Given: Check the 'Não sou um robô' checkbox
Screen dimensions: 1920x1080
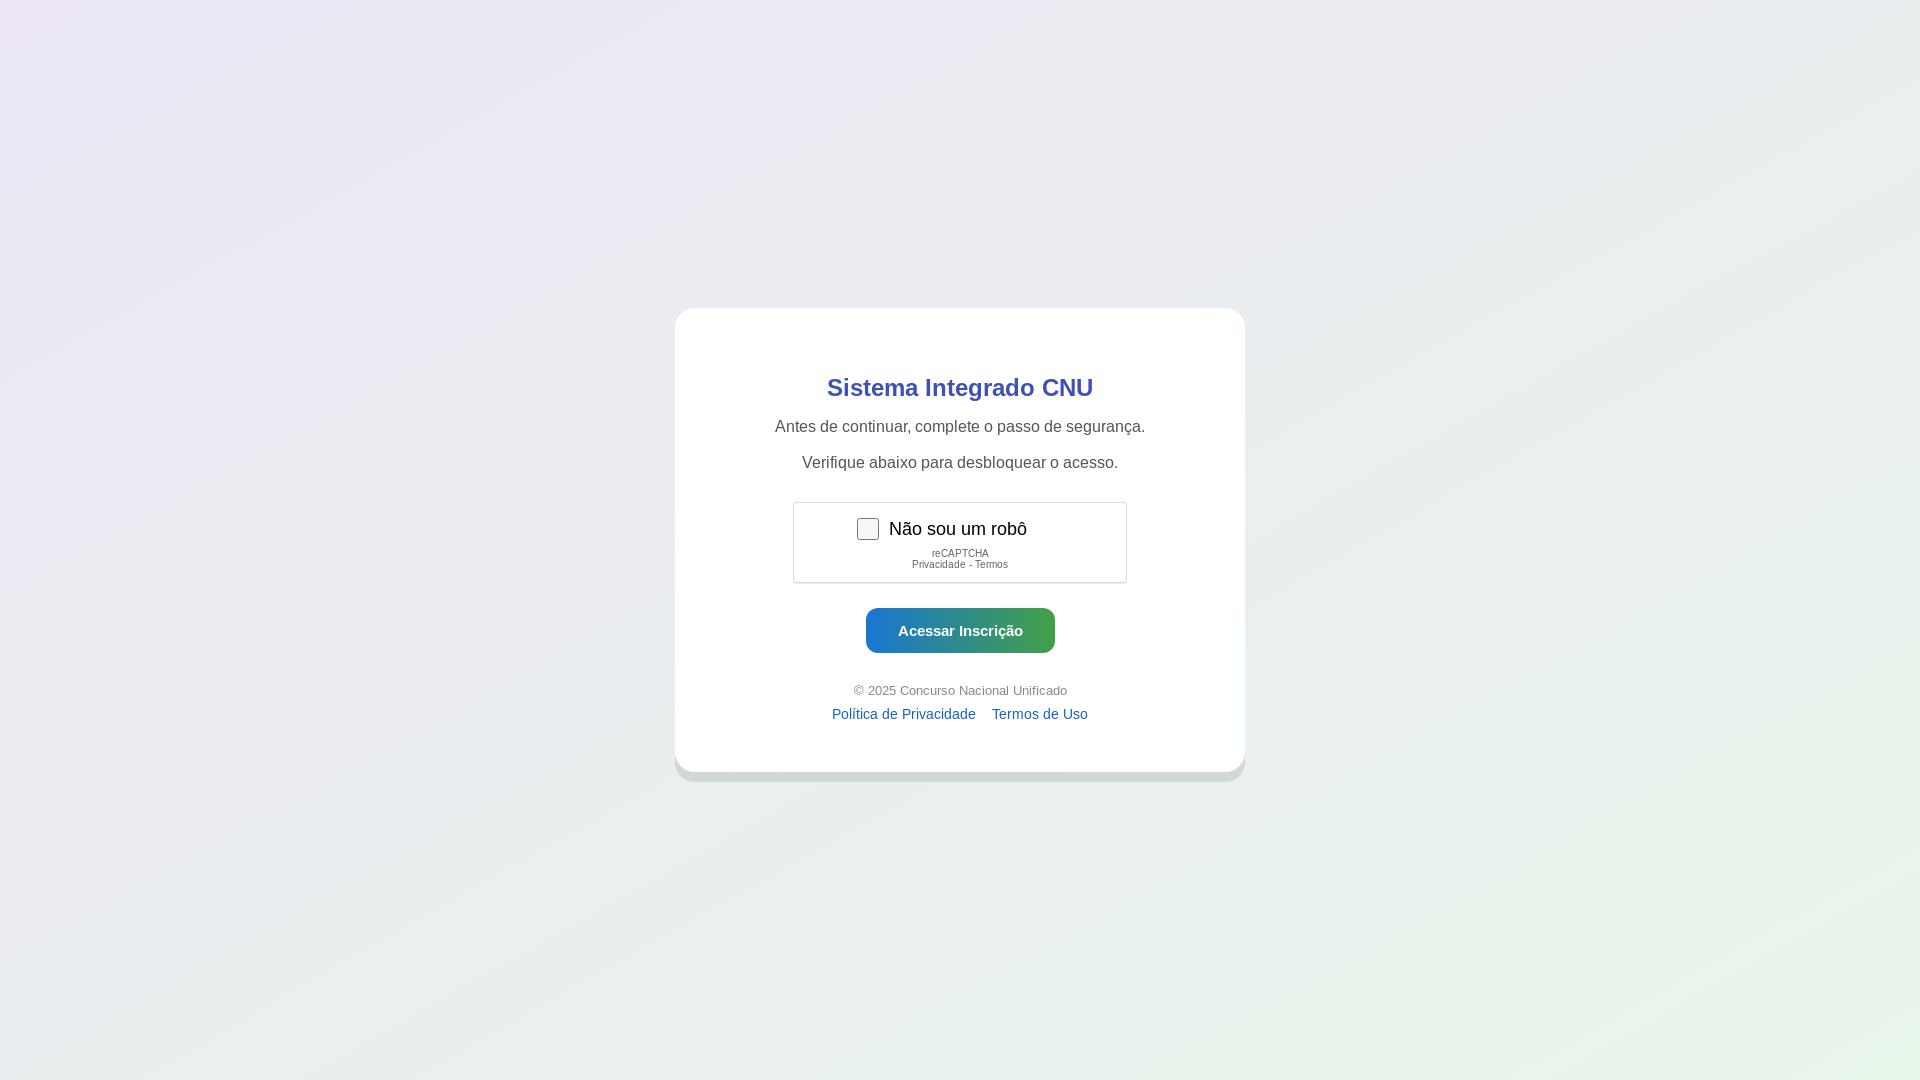Looking at the screenshot, I should (868, 529).
